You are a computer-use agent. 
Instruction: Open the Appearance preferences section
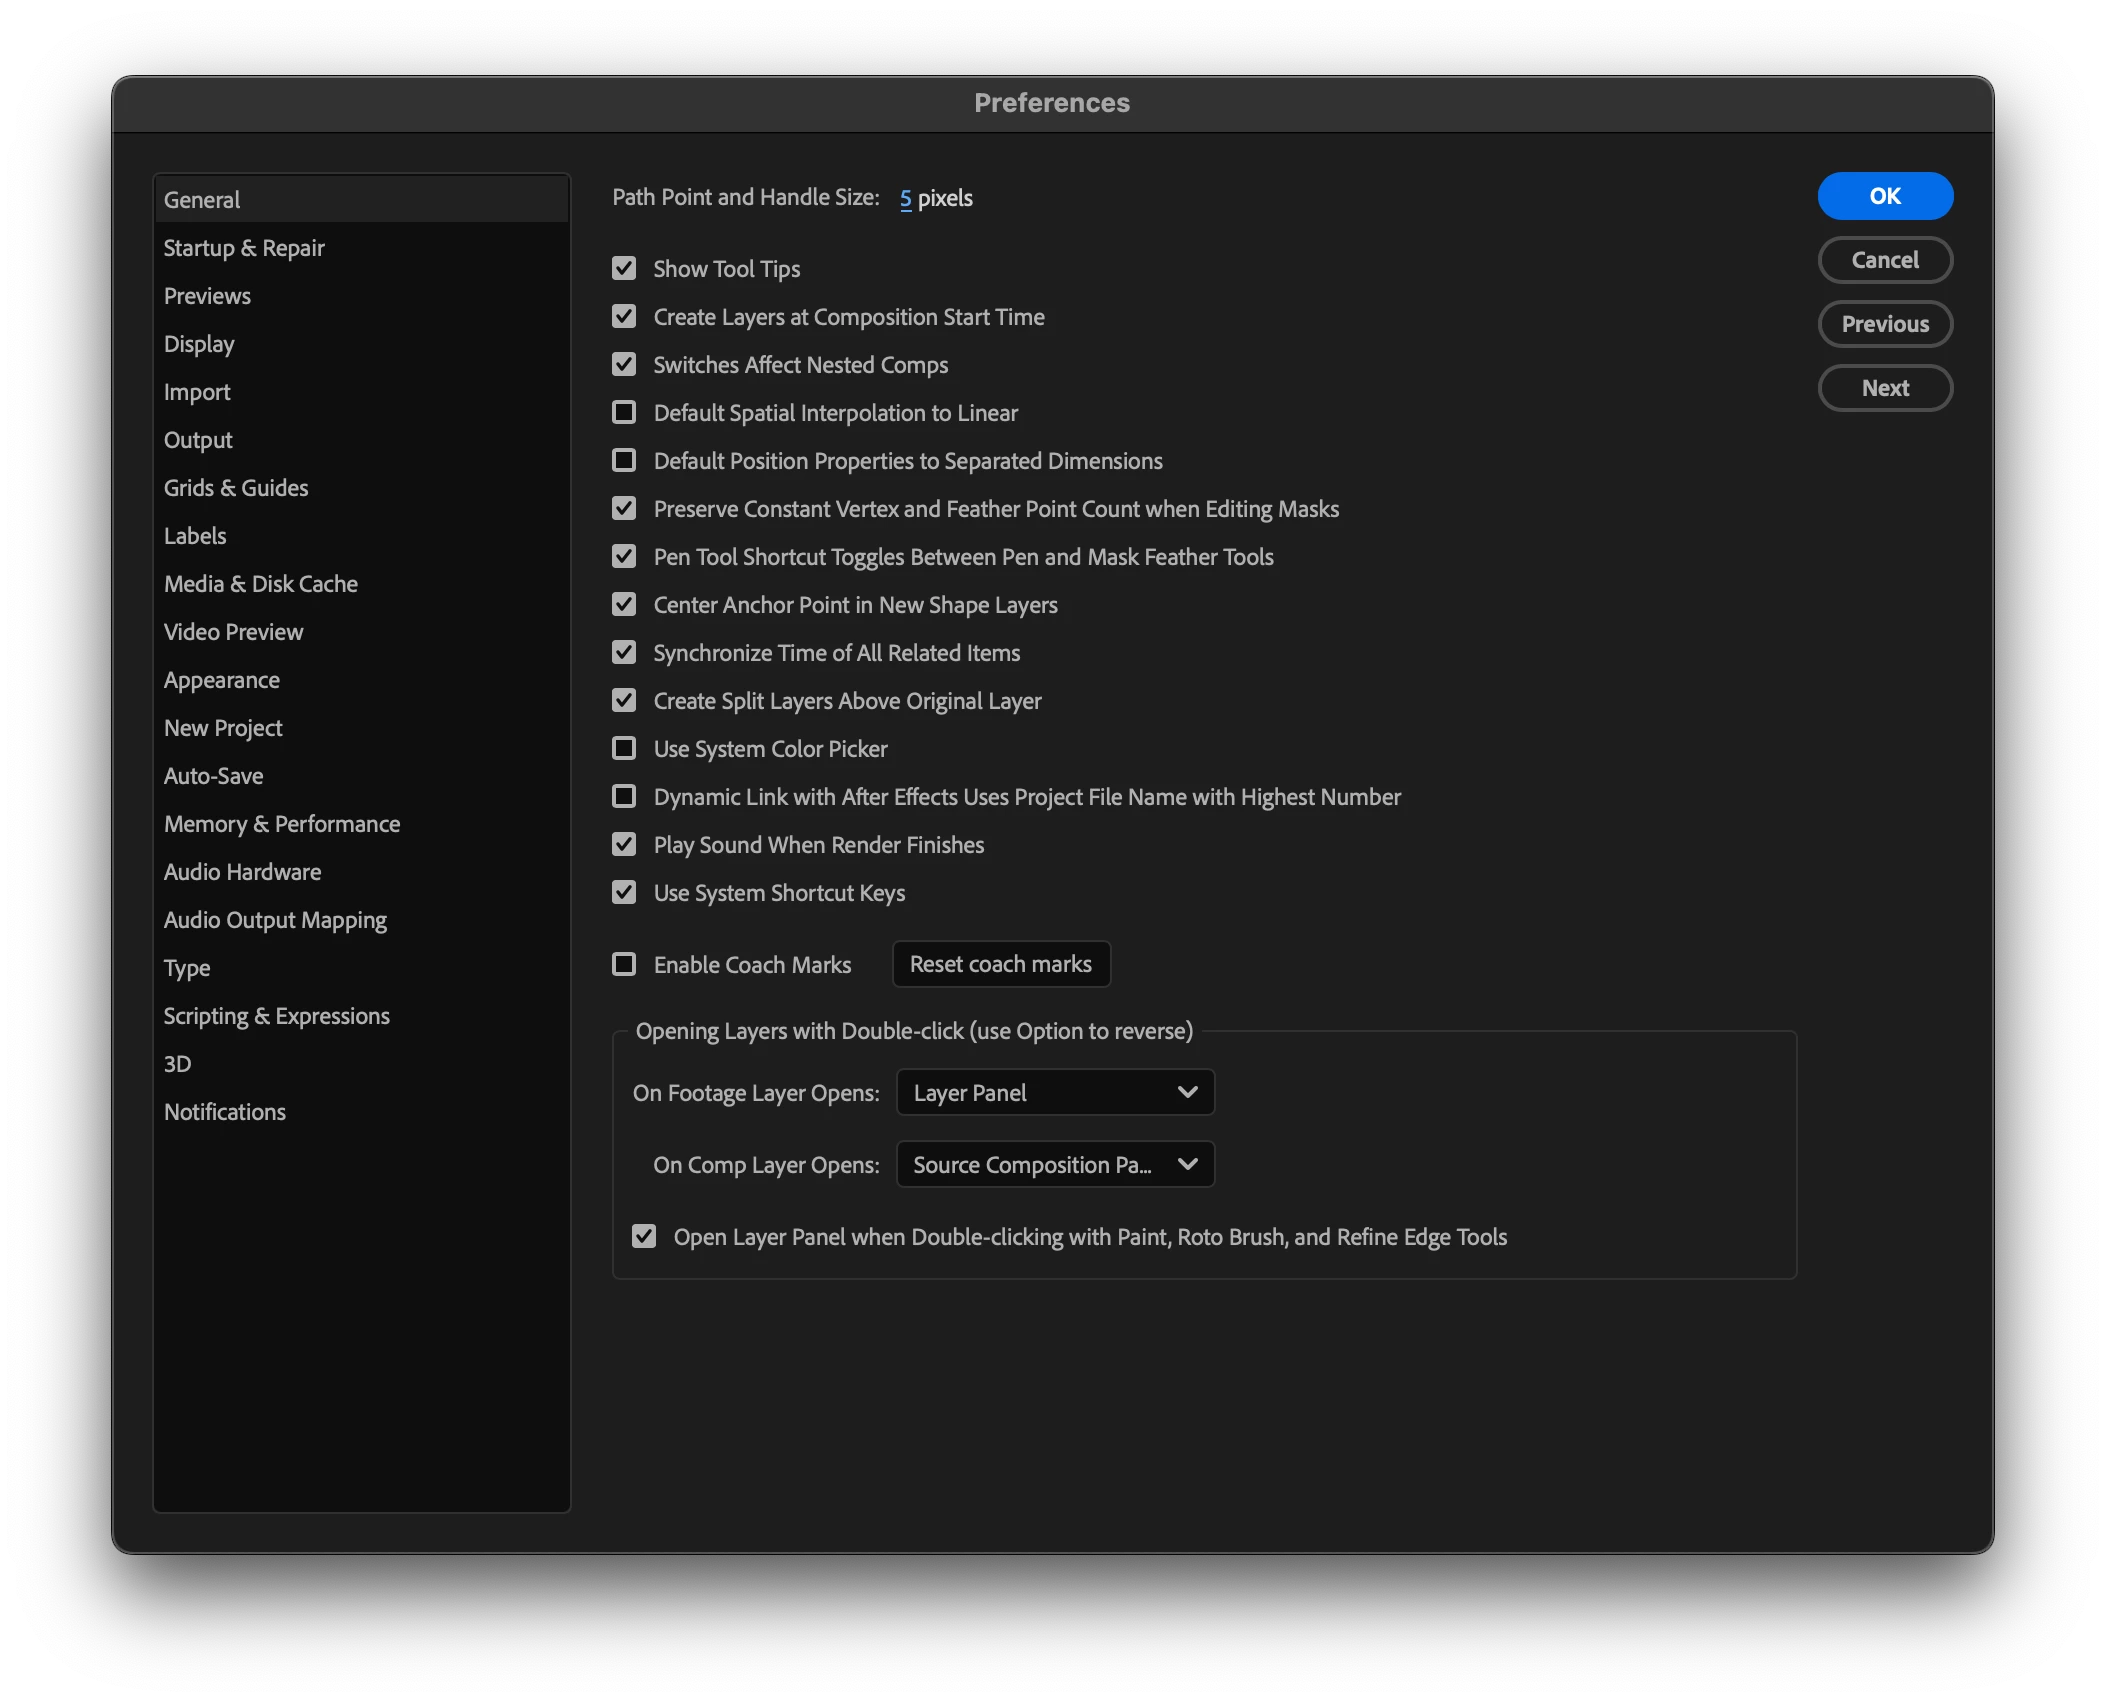(222, 680)
